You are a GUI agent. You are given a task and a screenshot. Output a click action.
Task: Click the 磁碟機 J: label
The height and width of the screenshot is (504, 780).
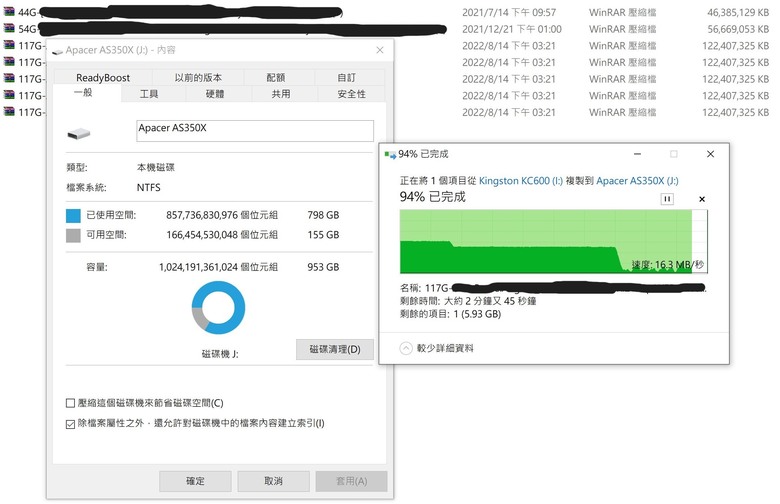coord(219,354)
